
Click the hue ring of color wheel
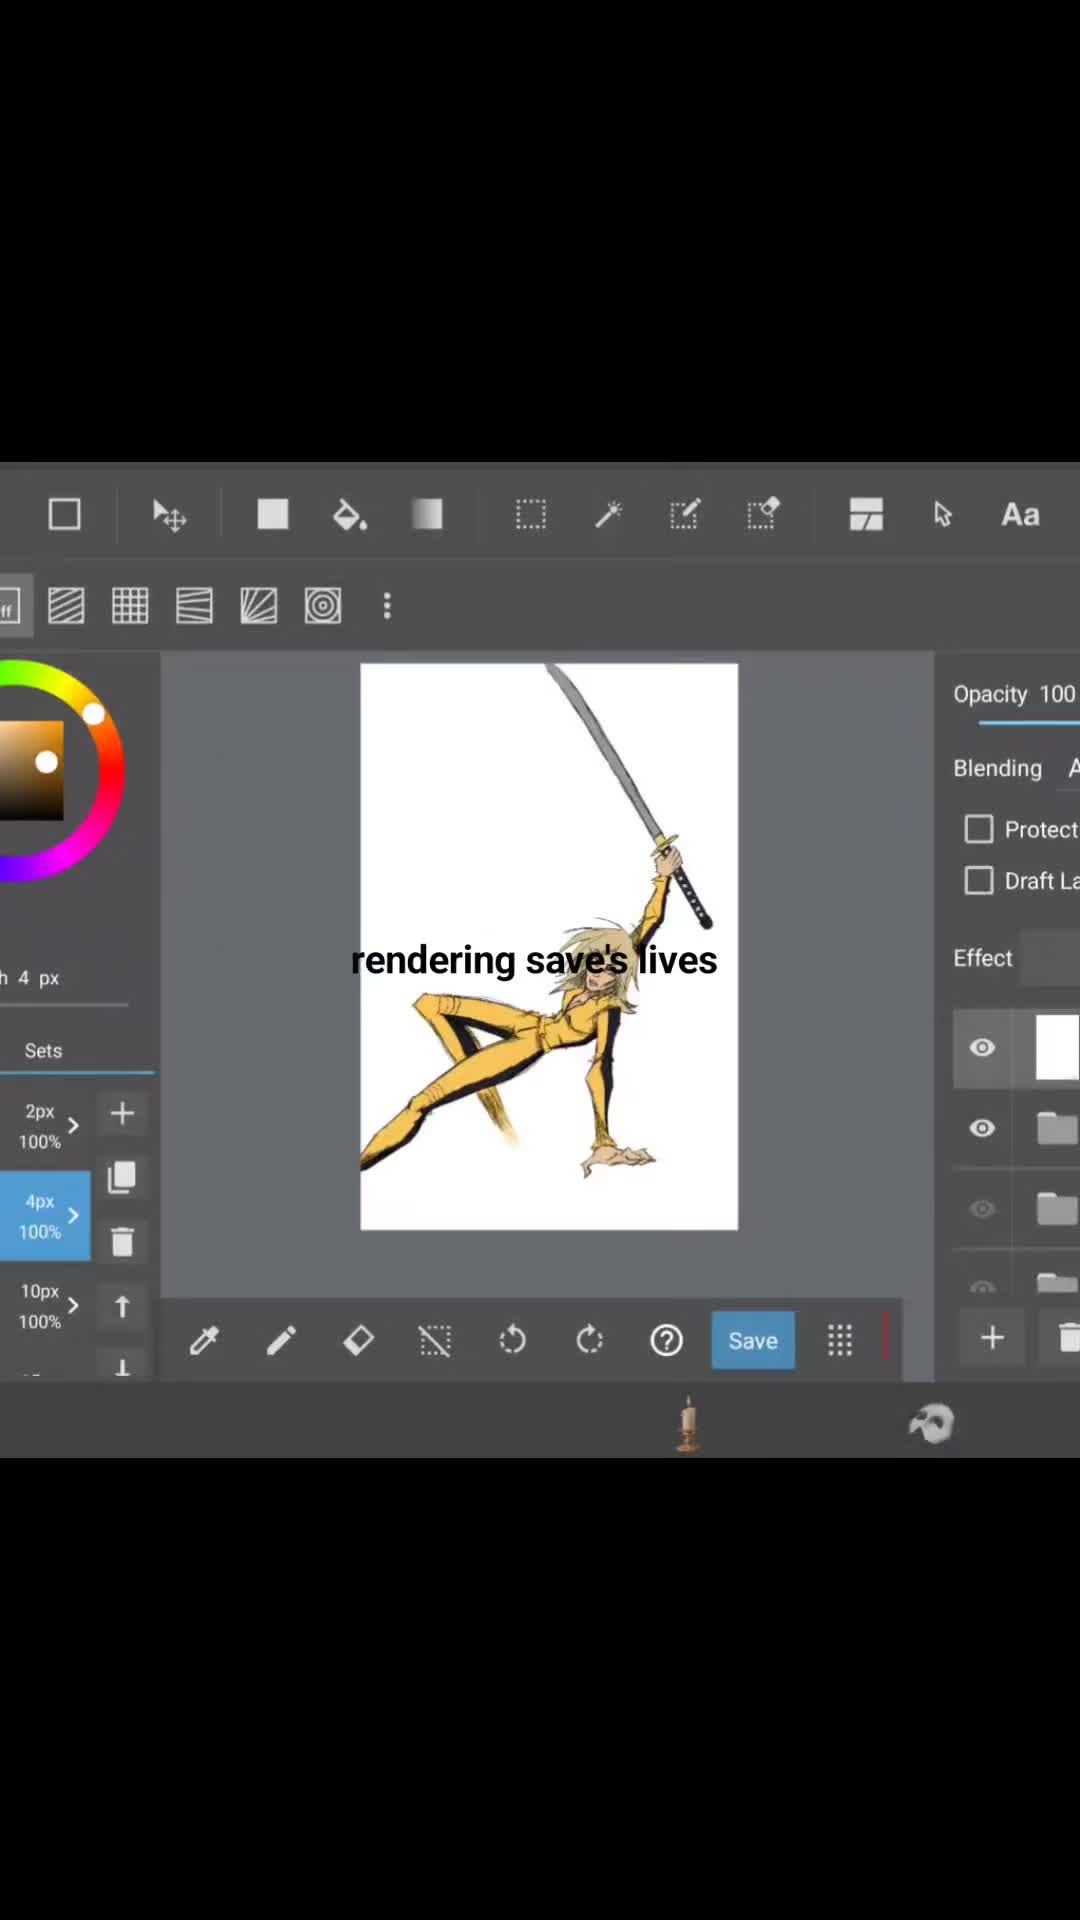110,770
